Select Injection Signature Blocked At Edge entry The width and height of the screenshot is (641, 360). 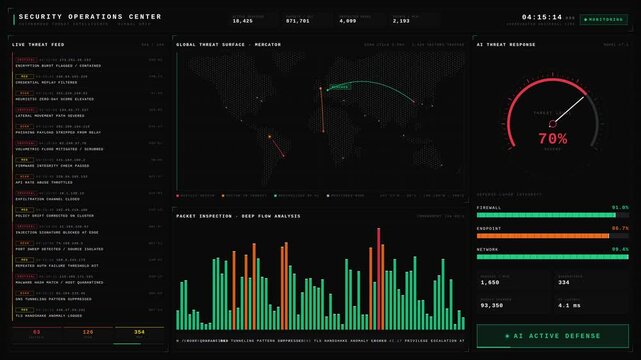point(88,230)
